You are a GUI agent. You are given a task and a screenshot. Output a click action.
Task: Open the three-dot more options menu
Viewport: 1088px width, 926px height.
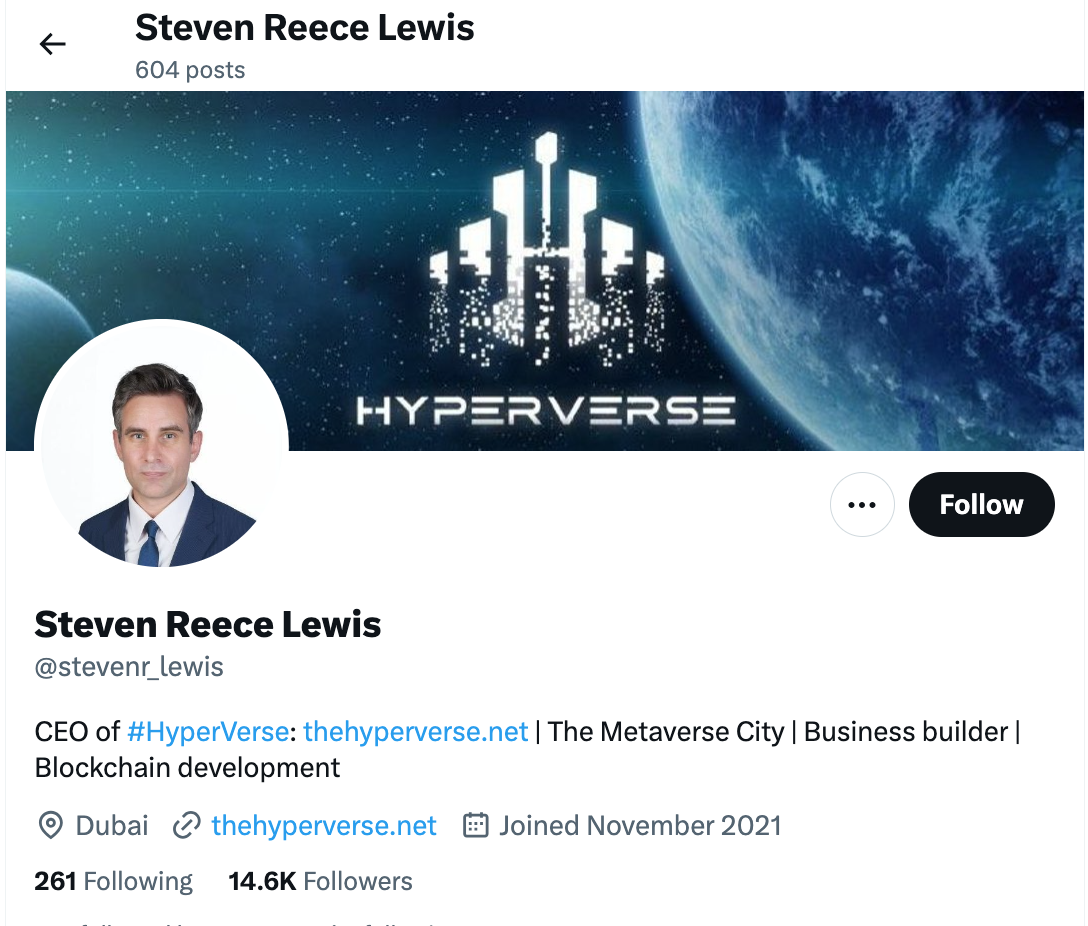pos(862,504)
